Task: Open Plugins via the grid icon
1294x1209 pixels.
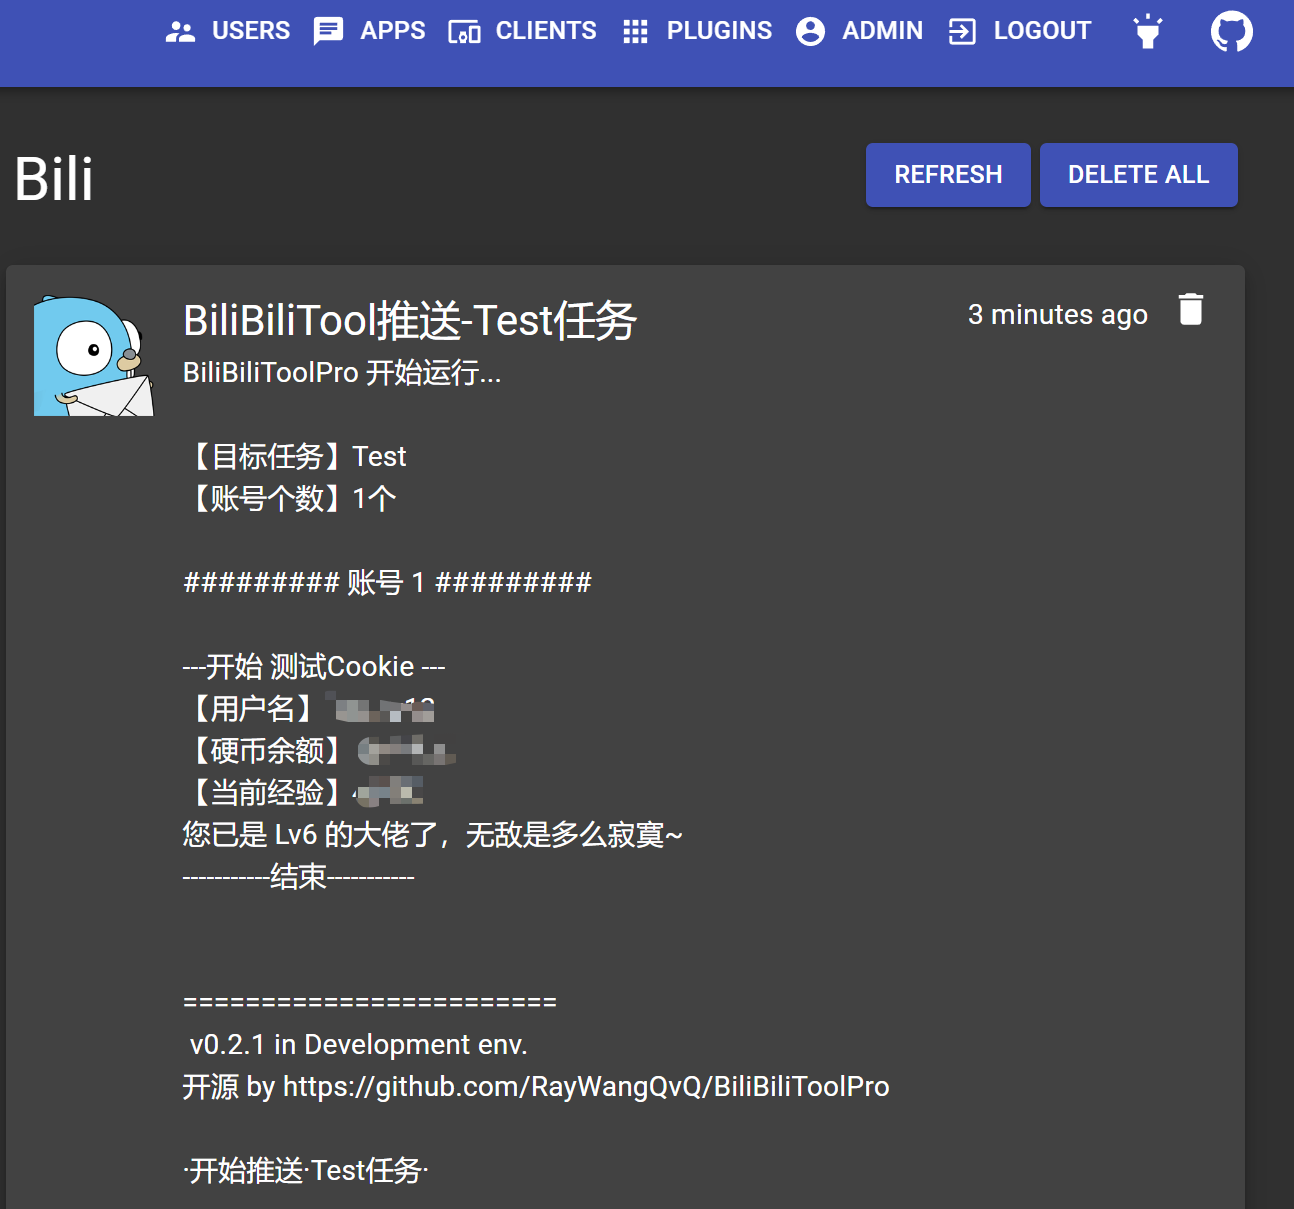Action: [x=634, y=31]
